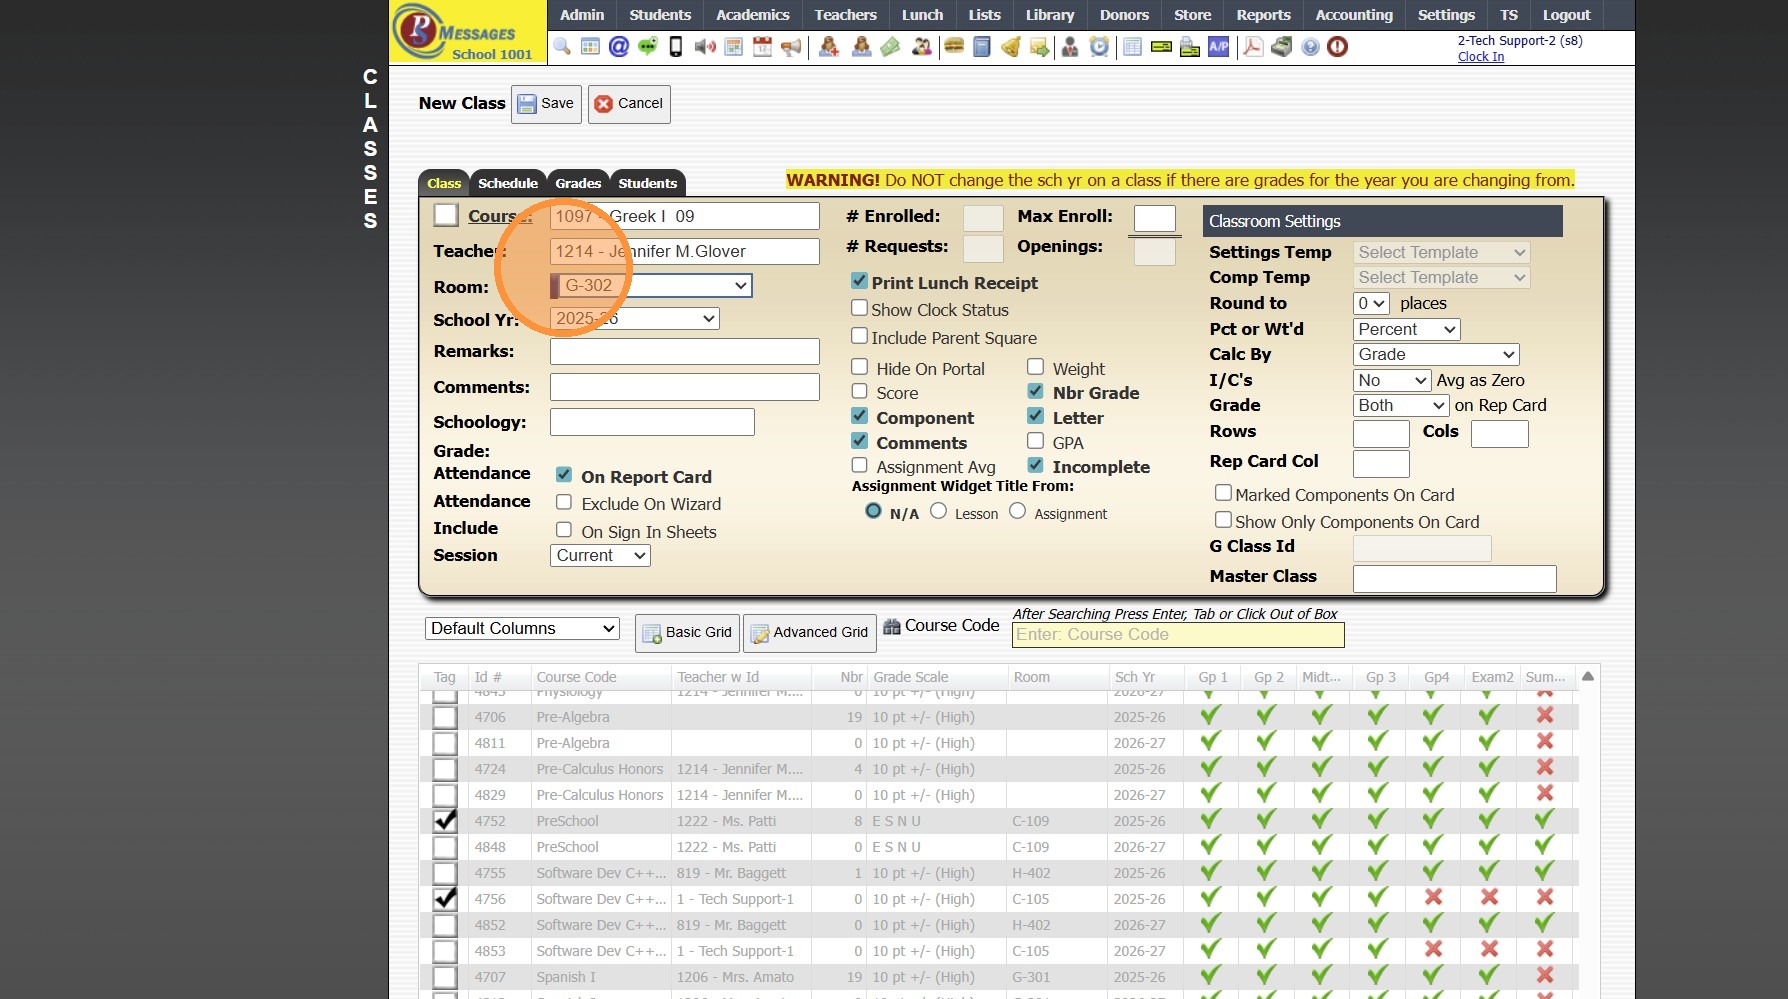Open the Academics menu

(x=752, y=15)
